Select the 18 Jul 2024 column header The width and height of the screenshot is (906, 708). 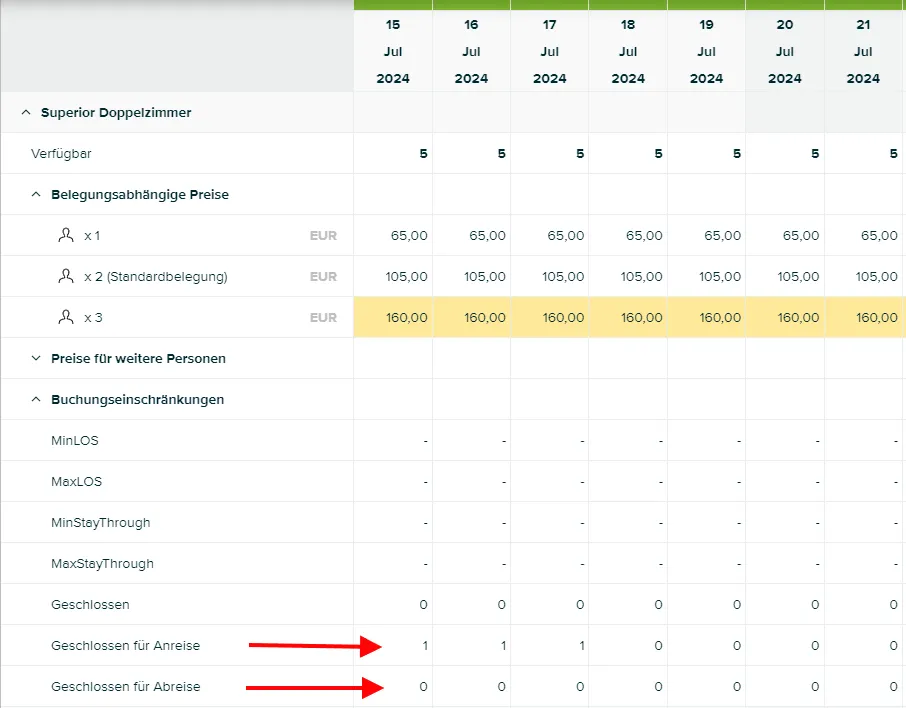tap(628, 51)
